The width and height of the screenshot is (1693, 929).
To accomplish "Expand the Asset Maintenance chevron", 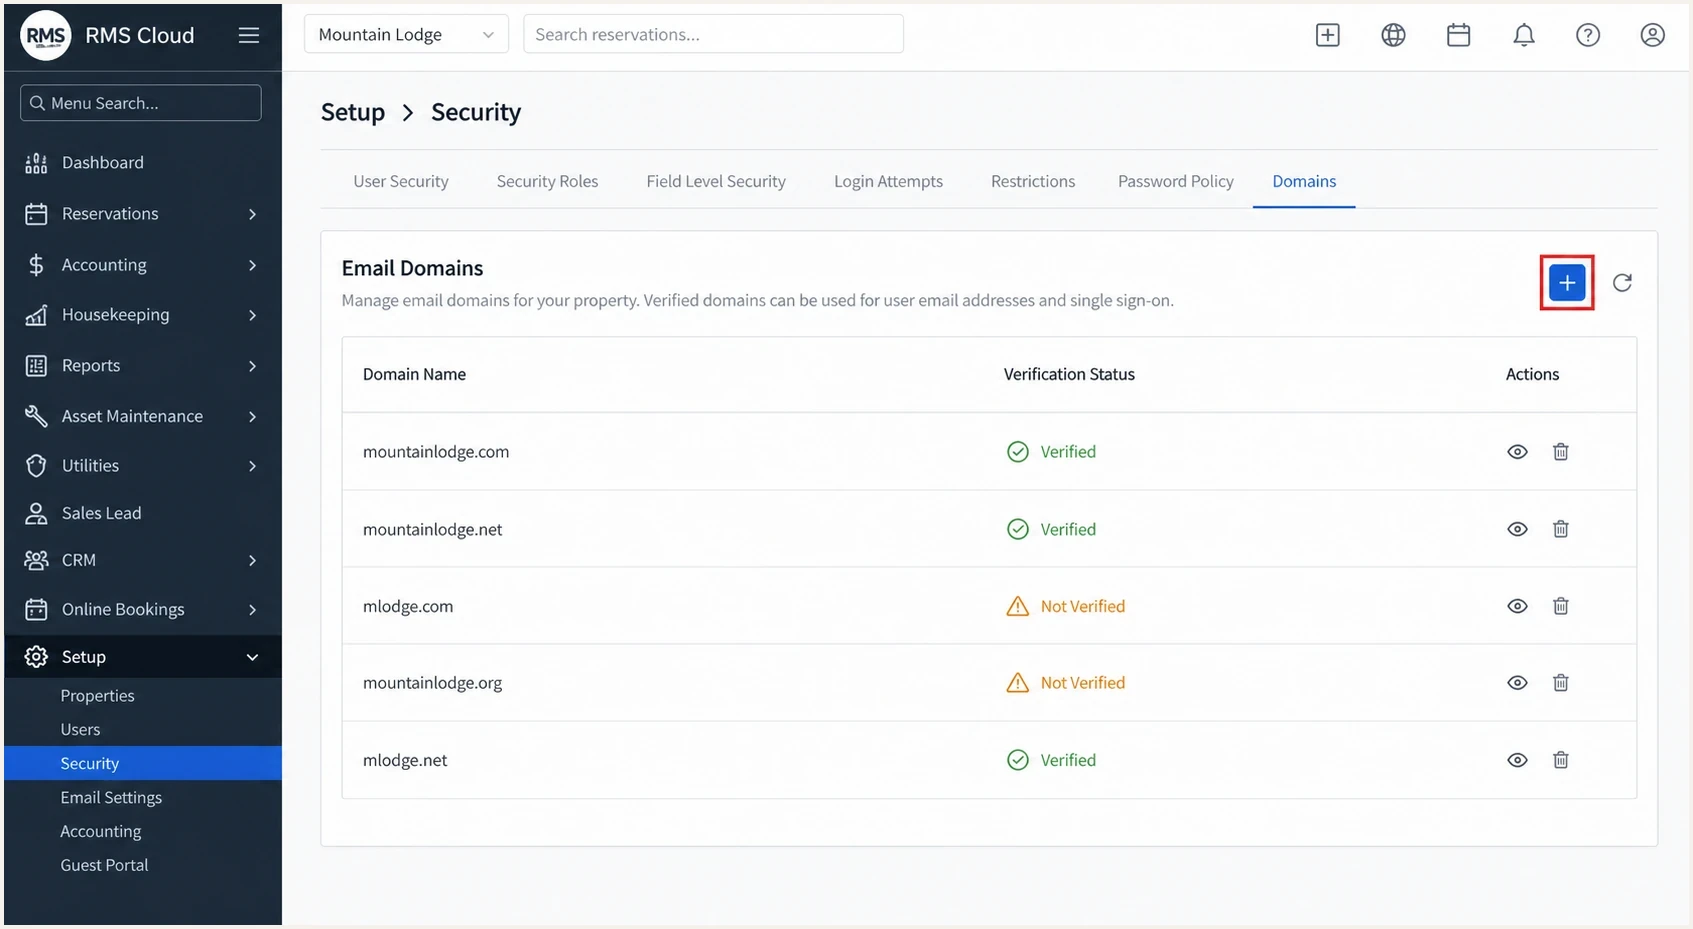I will click(x=252, y=416).
